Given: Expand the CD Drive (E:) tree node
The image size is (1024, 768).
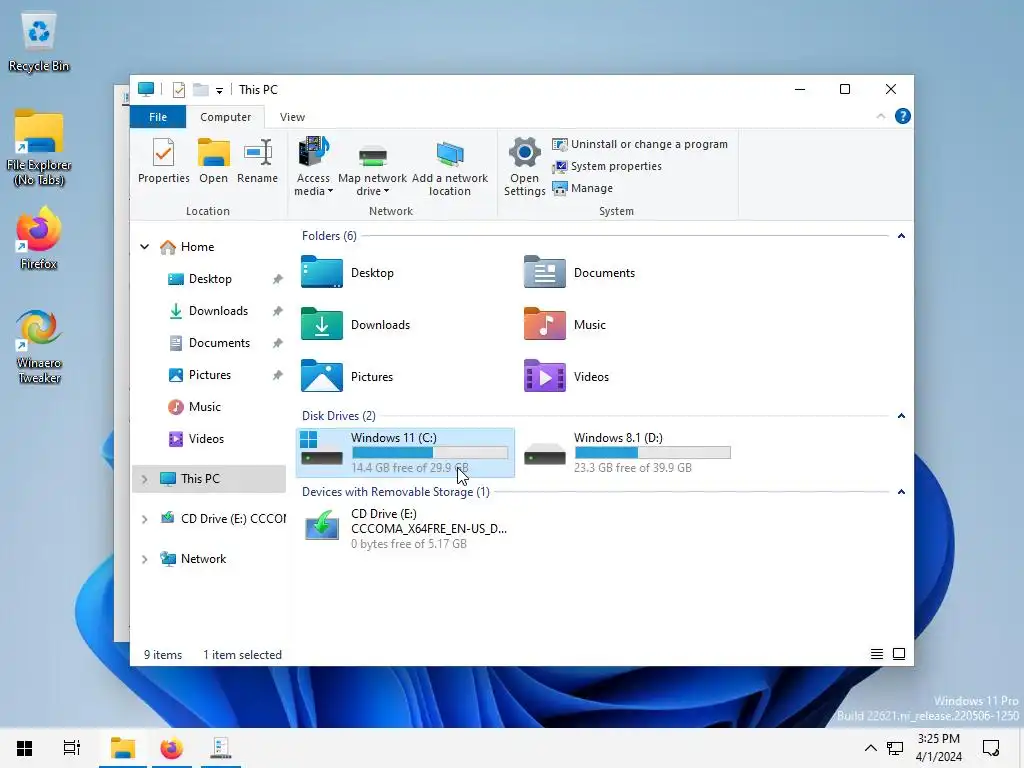Looking at the screenshot, I should click(144, 519).
